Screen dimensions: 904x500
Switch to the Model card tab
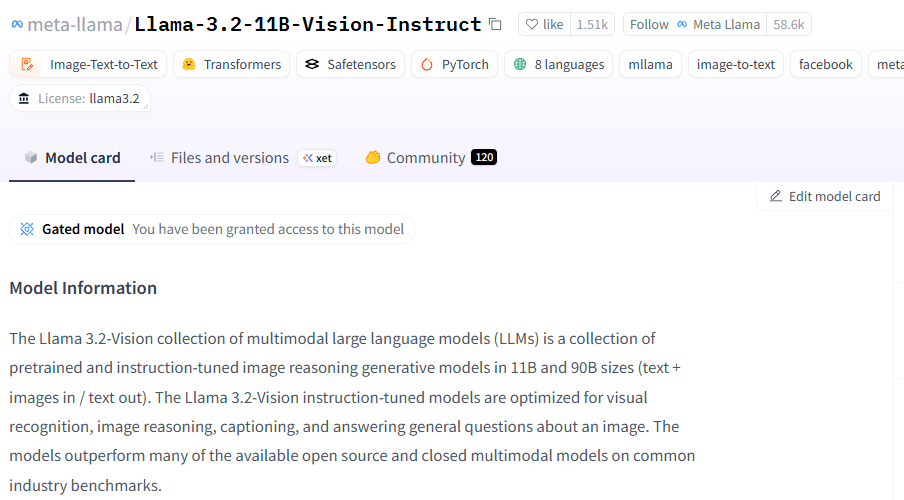click(x=72, y=157)
